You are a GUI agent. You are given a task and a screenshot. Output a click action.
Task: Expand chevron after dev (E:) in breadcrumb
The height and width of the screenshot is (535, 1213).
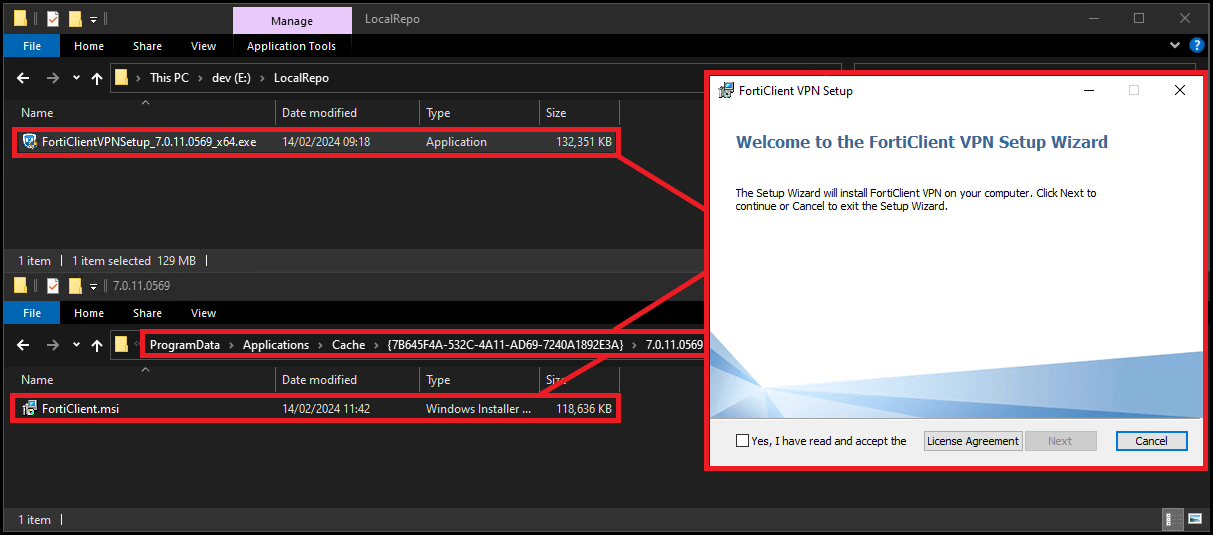click(x=262, y=78)
